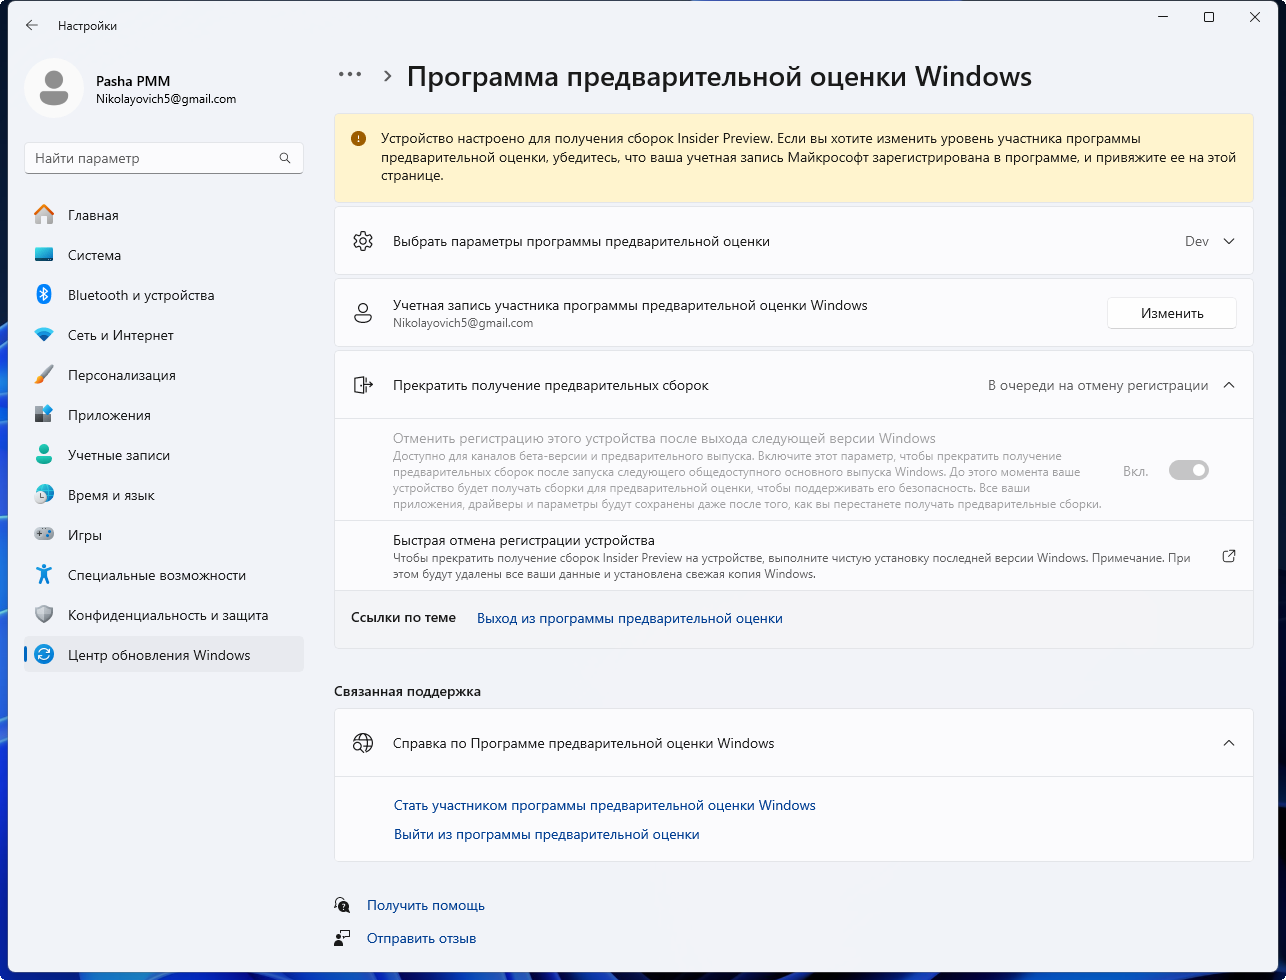Click the external link icon for Быстрая отмена
Screen dimensions: 1286x980
[x=1229, y=556]
